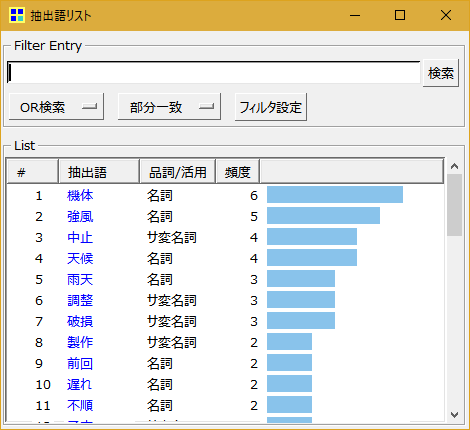Select the word 天候
The image size is (470, 430).
80,258
